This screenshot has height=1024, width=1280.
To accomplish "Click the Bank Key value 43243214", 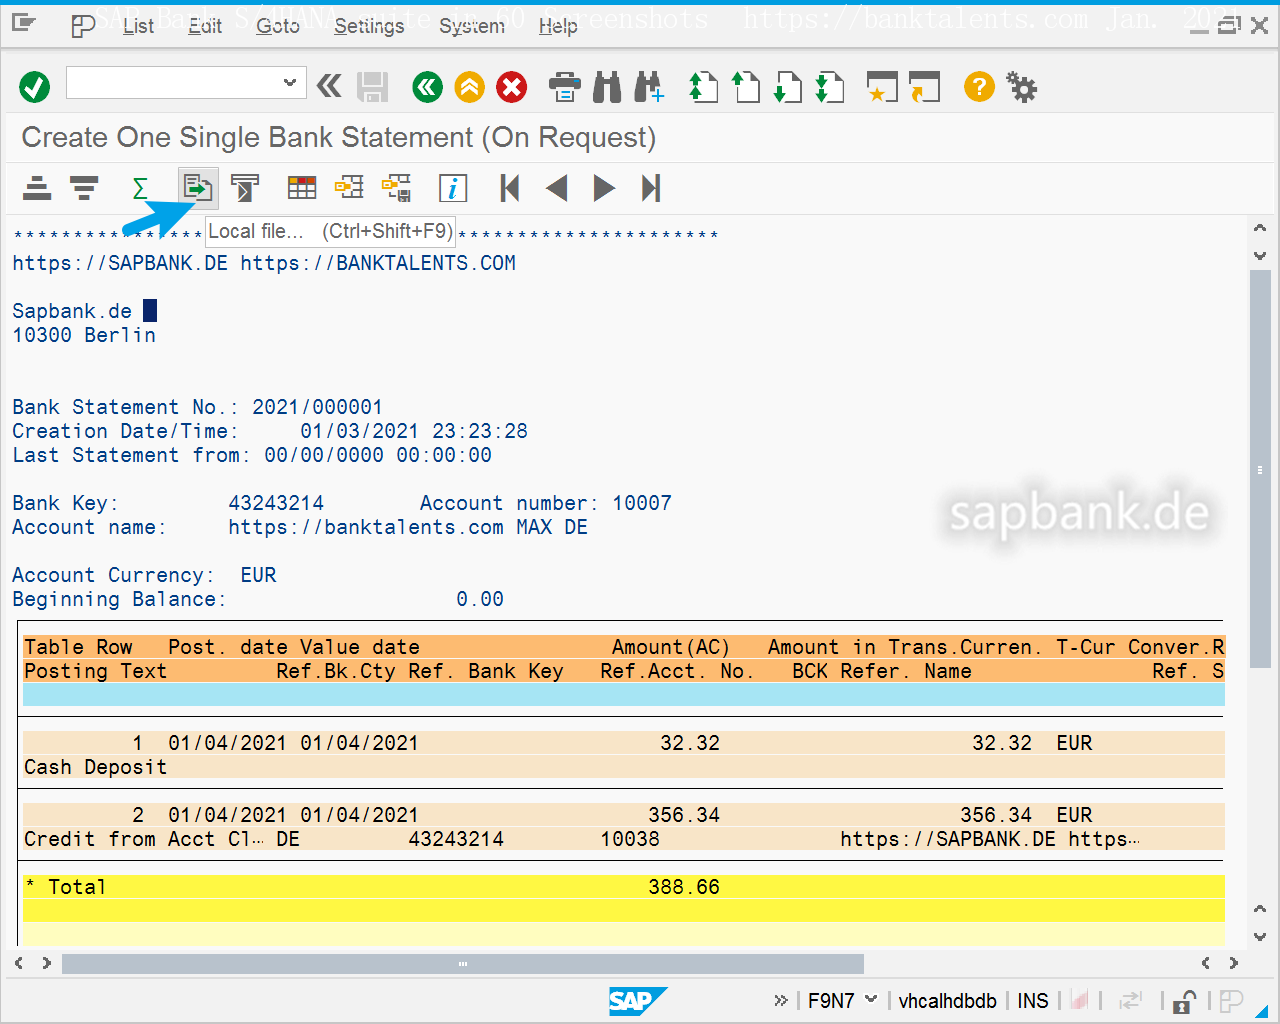I will [276, 503].
